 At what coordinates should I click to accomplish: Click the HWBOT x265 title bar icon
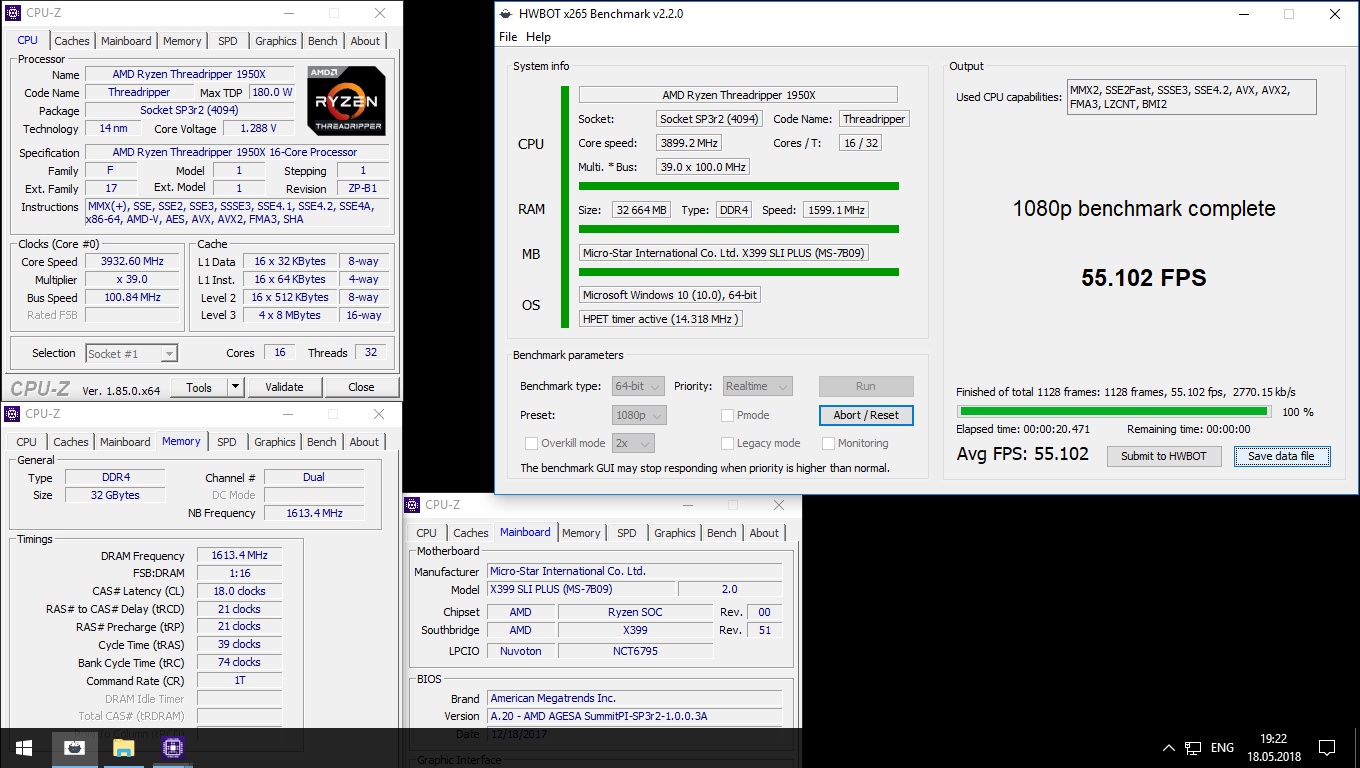pyautogui.click(x=505, y=14)
